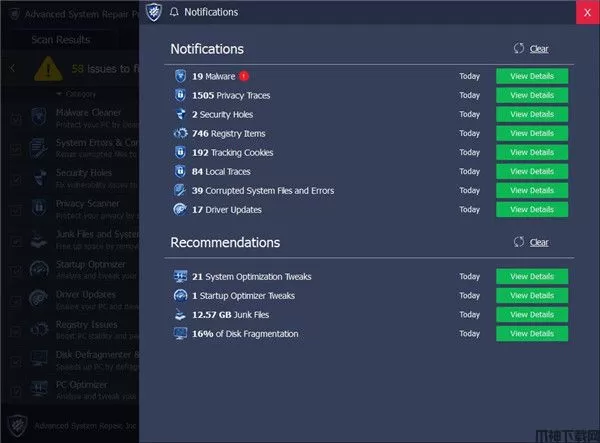600x443 pixels.
Task: Click the Junk Files icon in Recommendations
Action: (180, 315)
